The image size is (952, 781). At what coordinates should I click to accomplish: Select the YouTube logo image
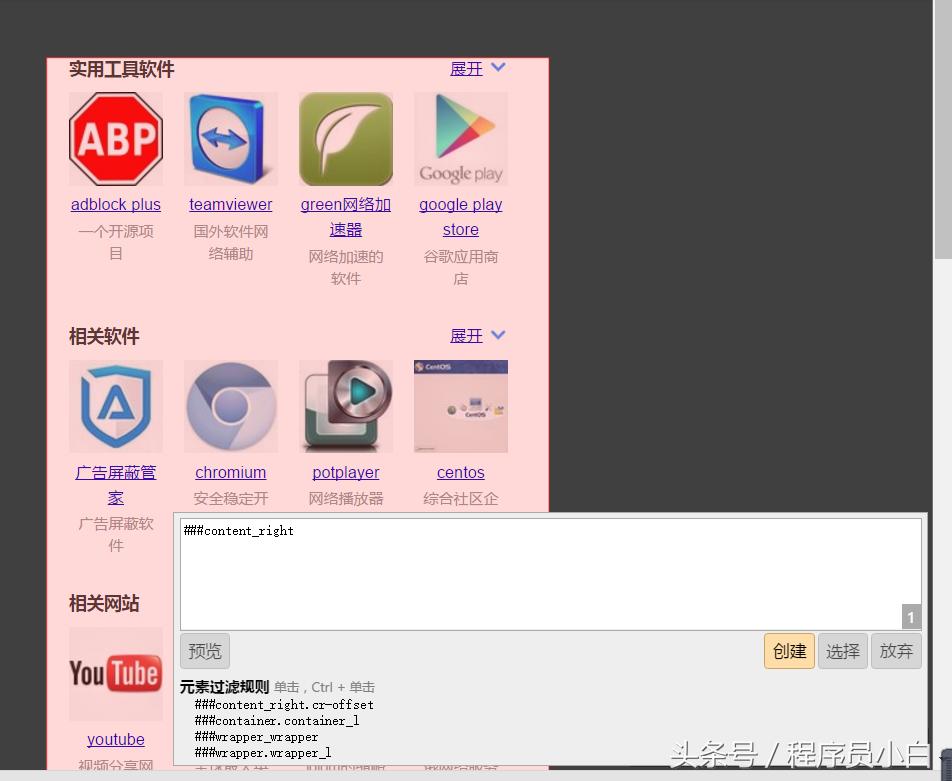(115, 673)
